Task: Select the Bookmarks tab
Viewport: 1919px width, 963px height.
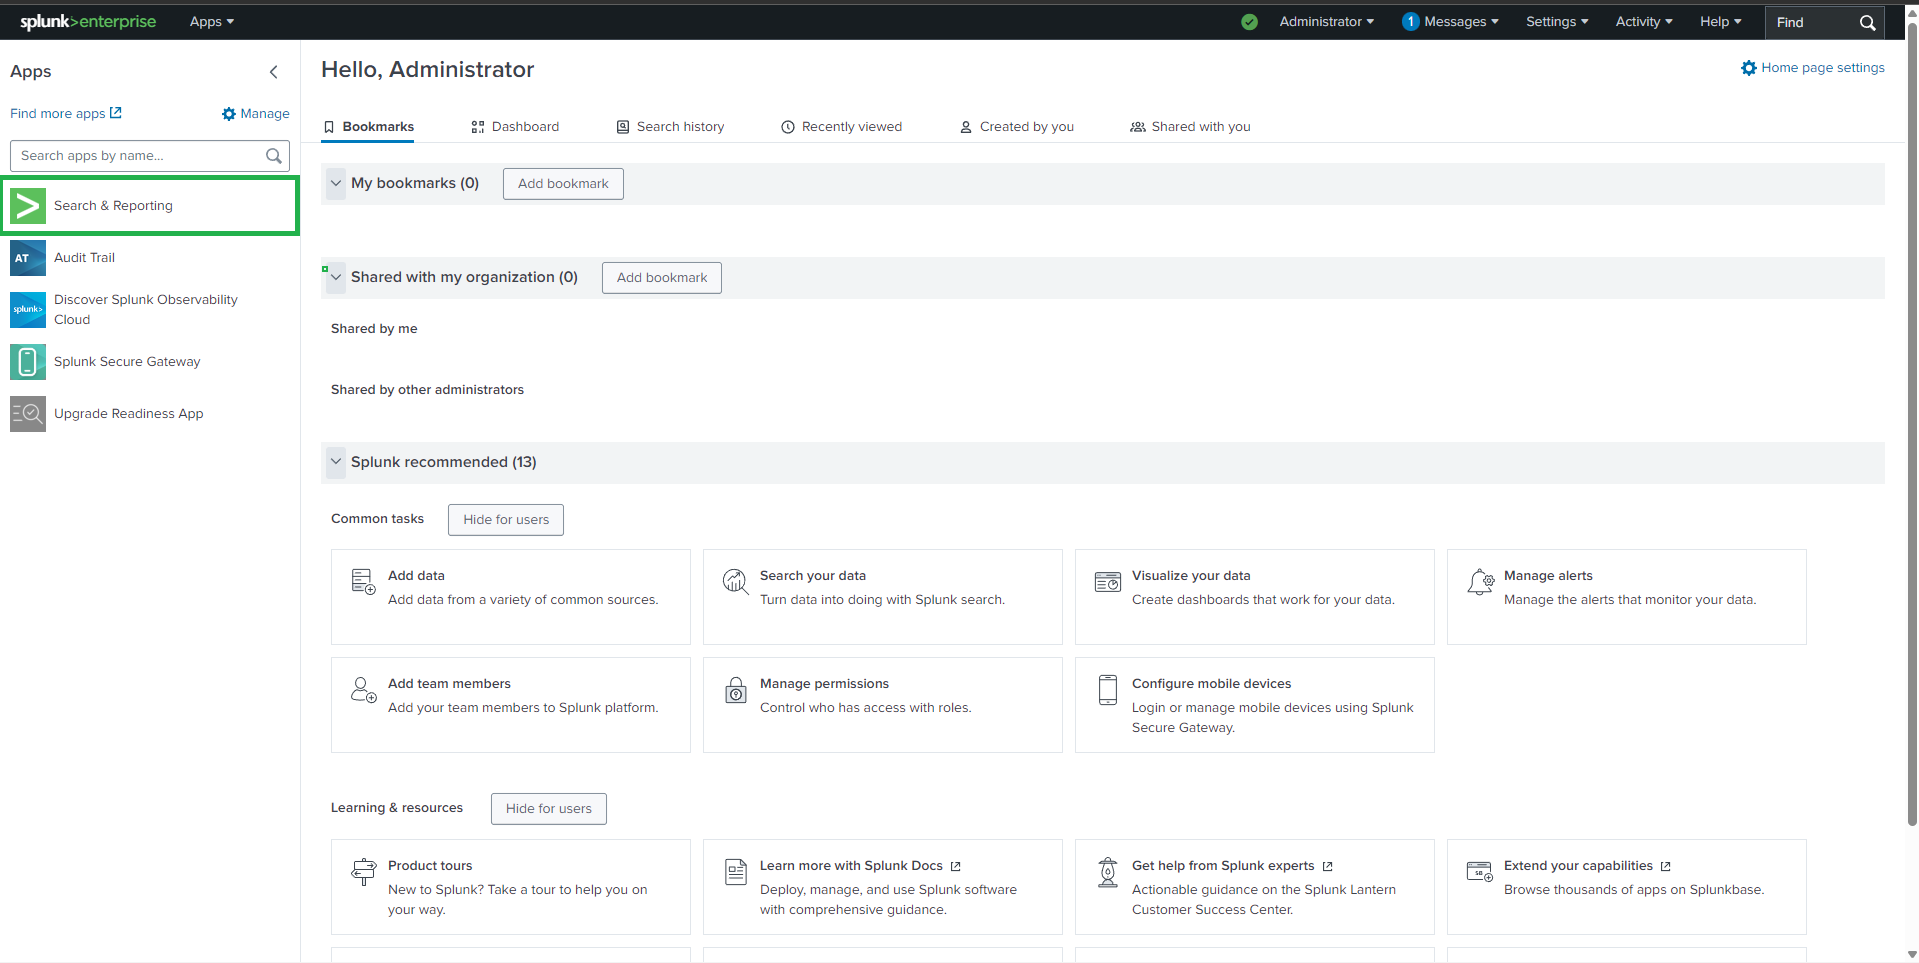Action: coord(368,127)
